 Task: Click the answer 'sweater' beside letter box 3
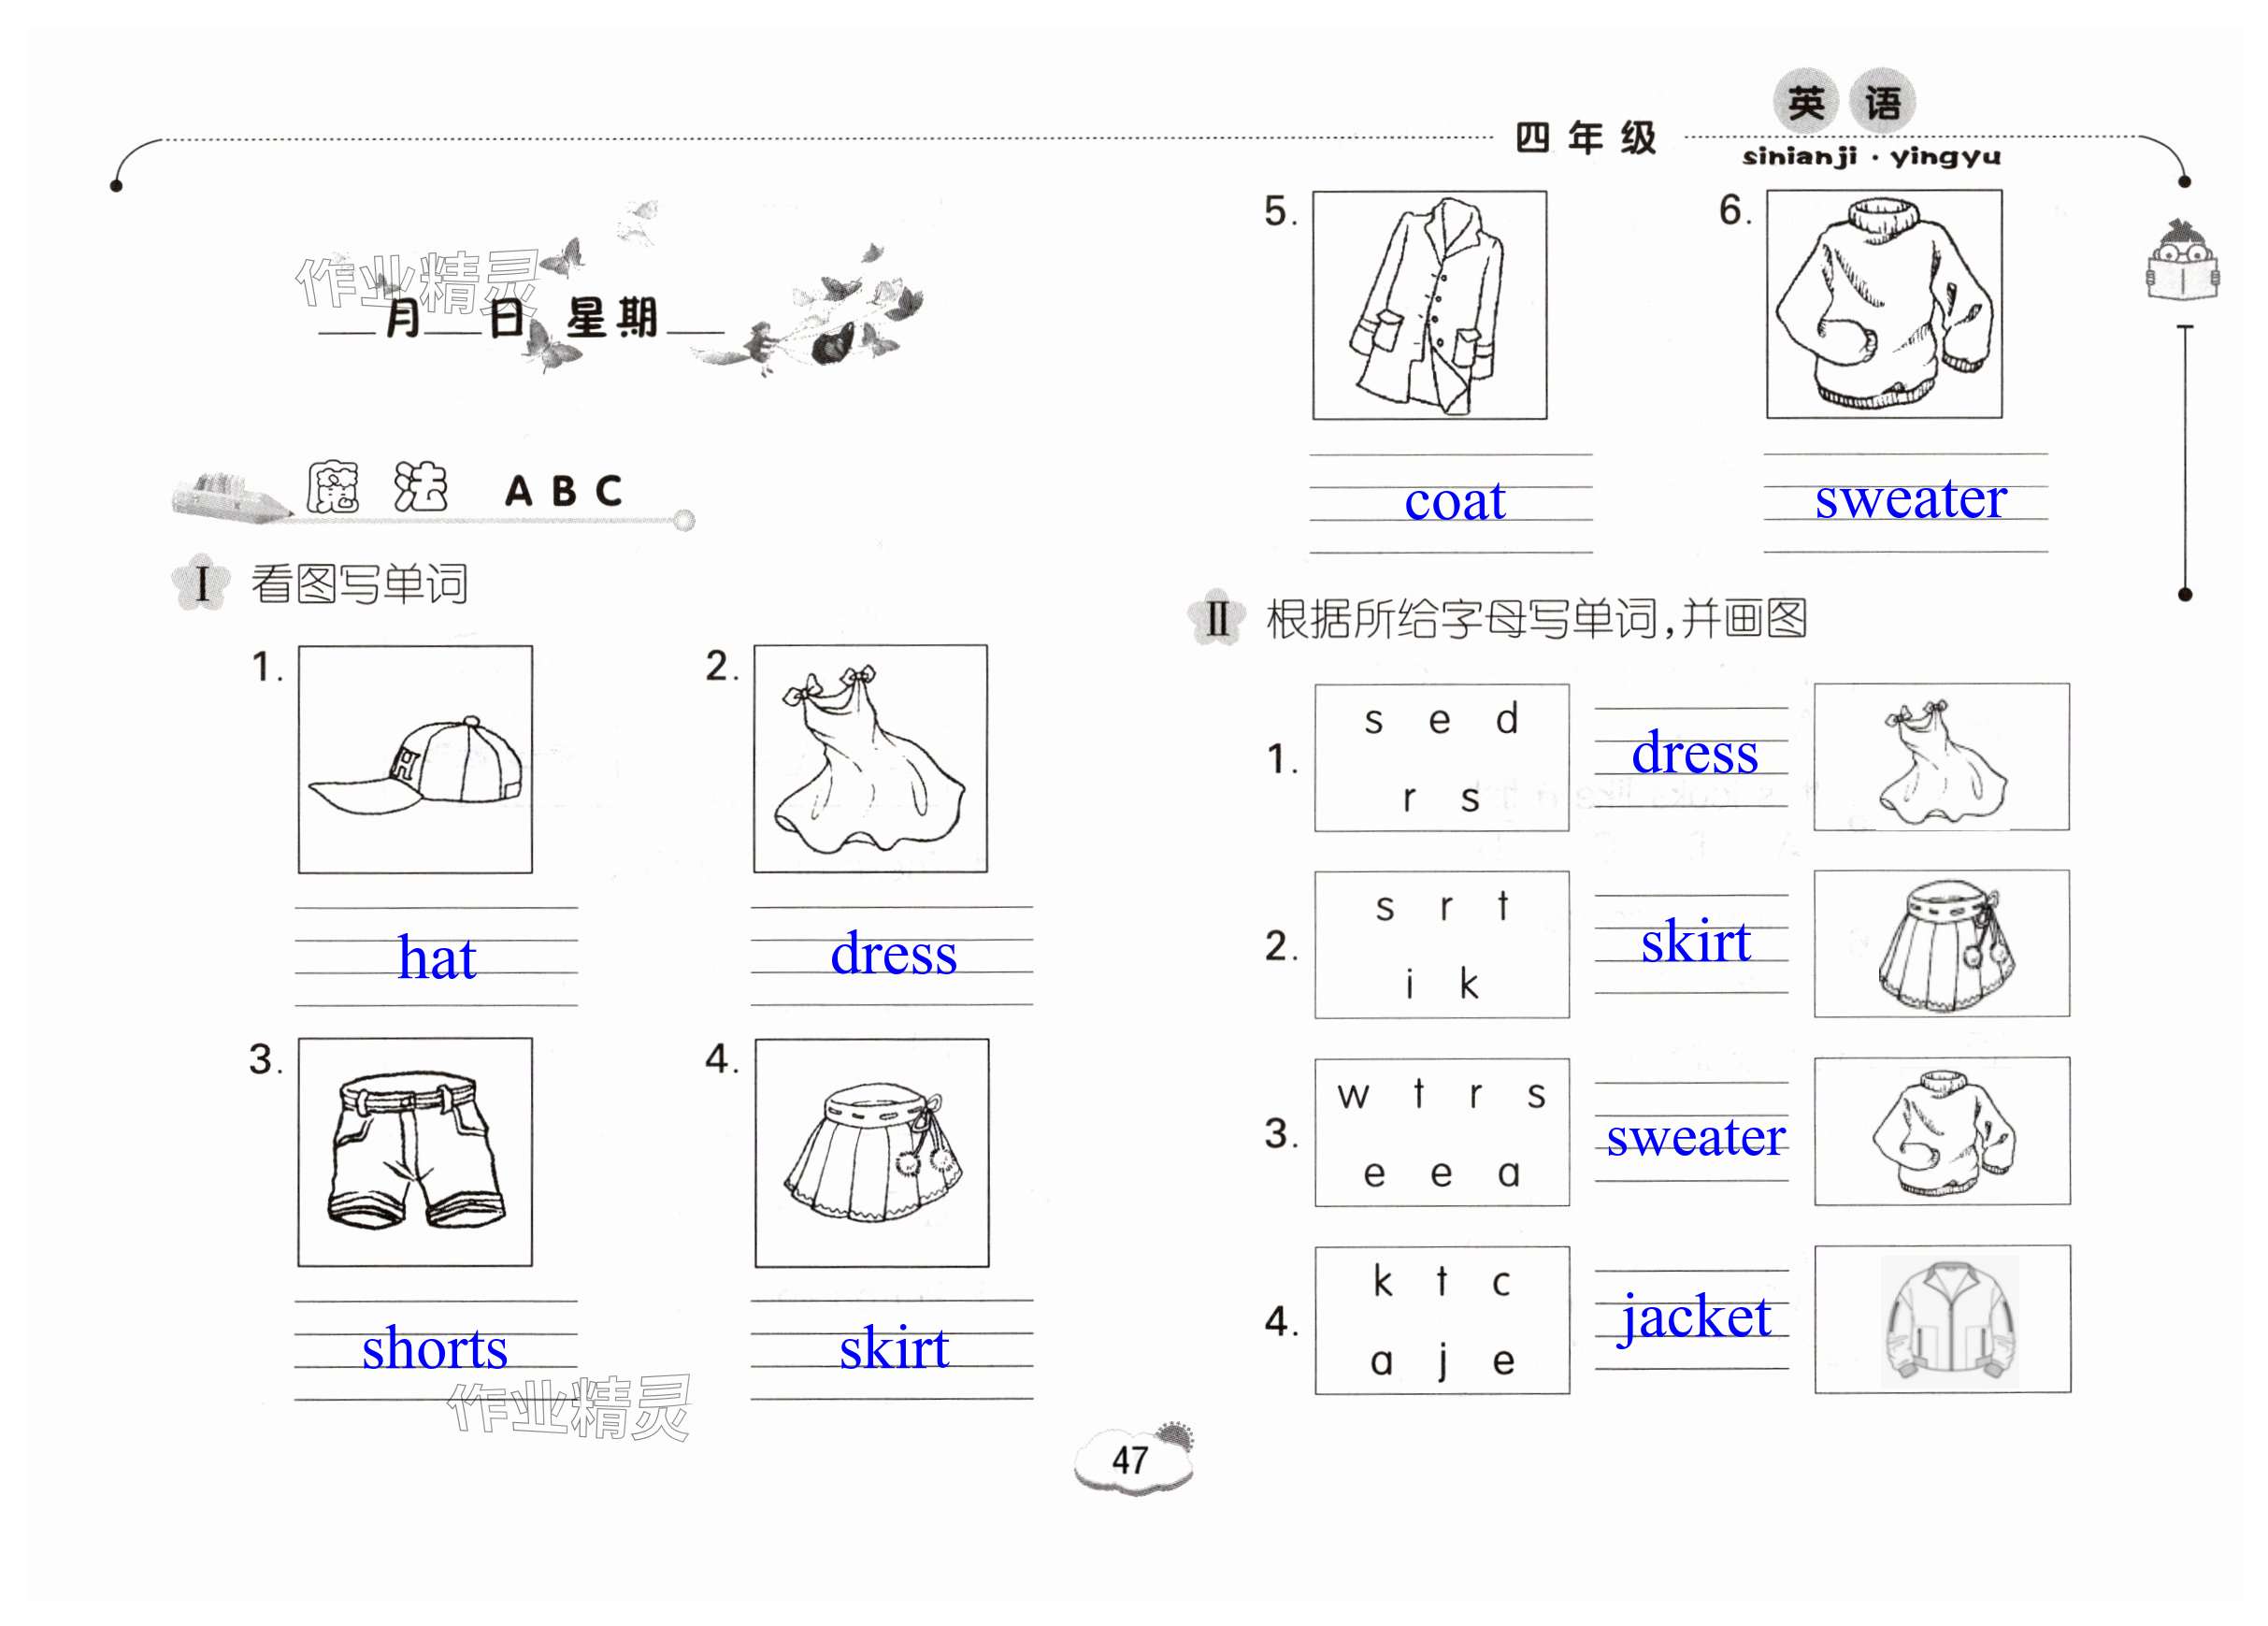pyautogui.click(x=1696, y=1137)
